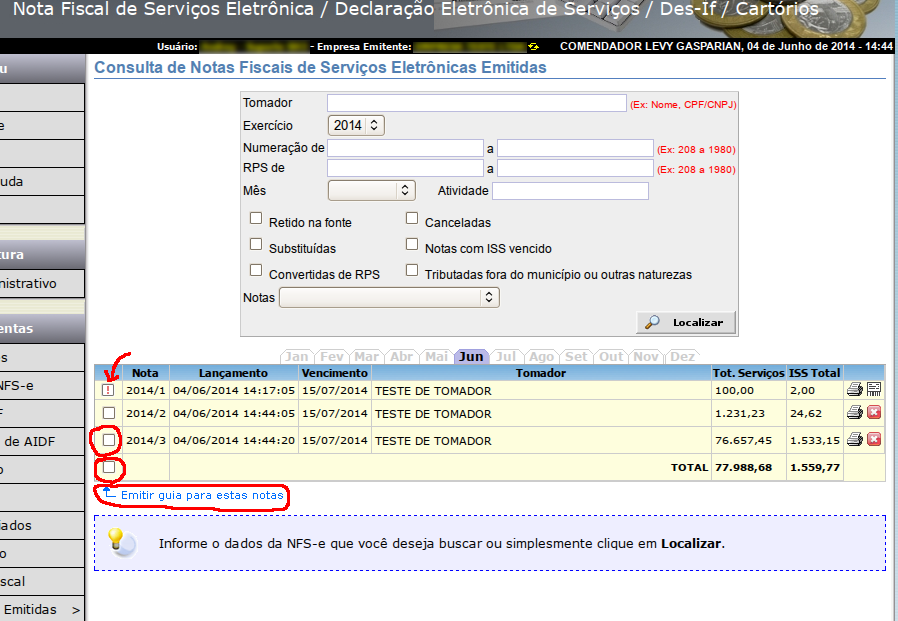The height and width of the screenshot is (621, 898).
Task: Print nota 2014/3 using printer icon
Action: click(854, 439)
